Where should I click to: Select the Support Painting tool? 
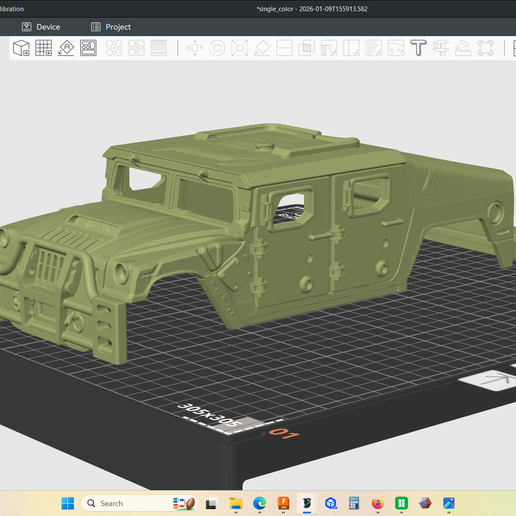pyautogui.click(x=329, y=48)
